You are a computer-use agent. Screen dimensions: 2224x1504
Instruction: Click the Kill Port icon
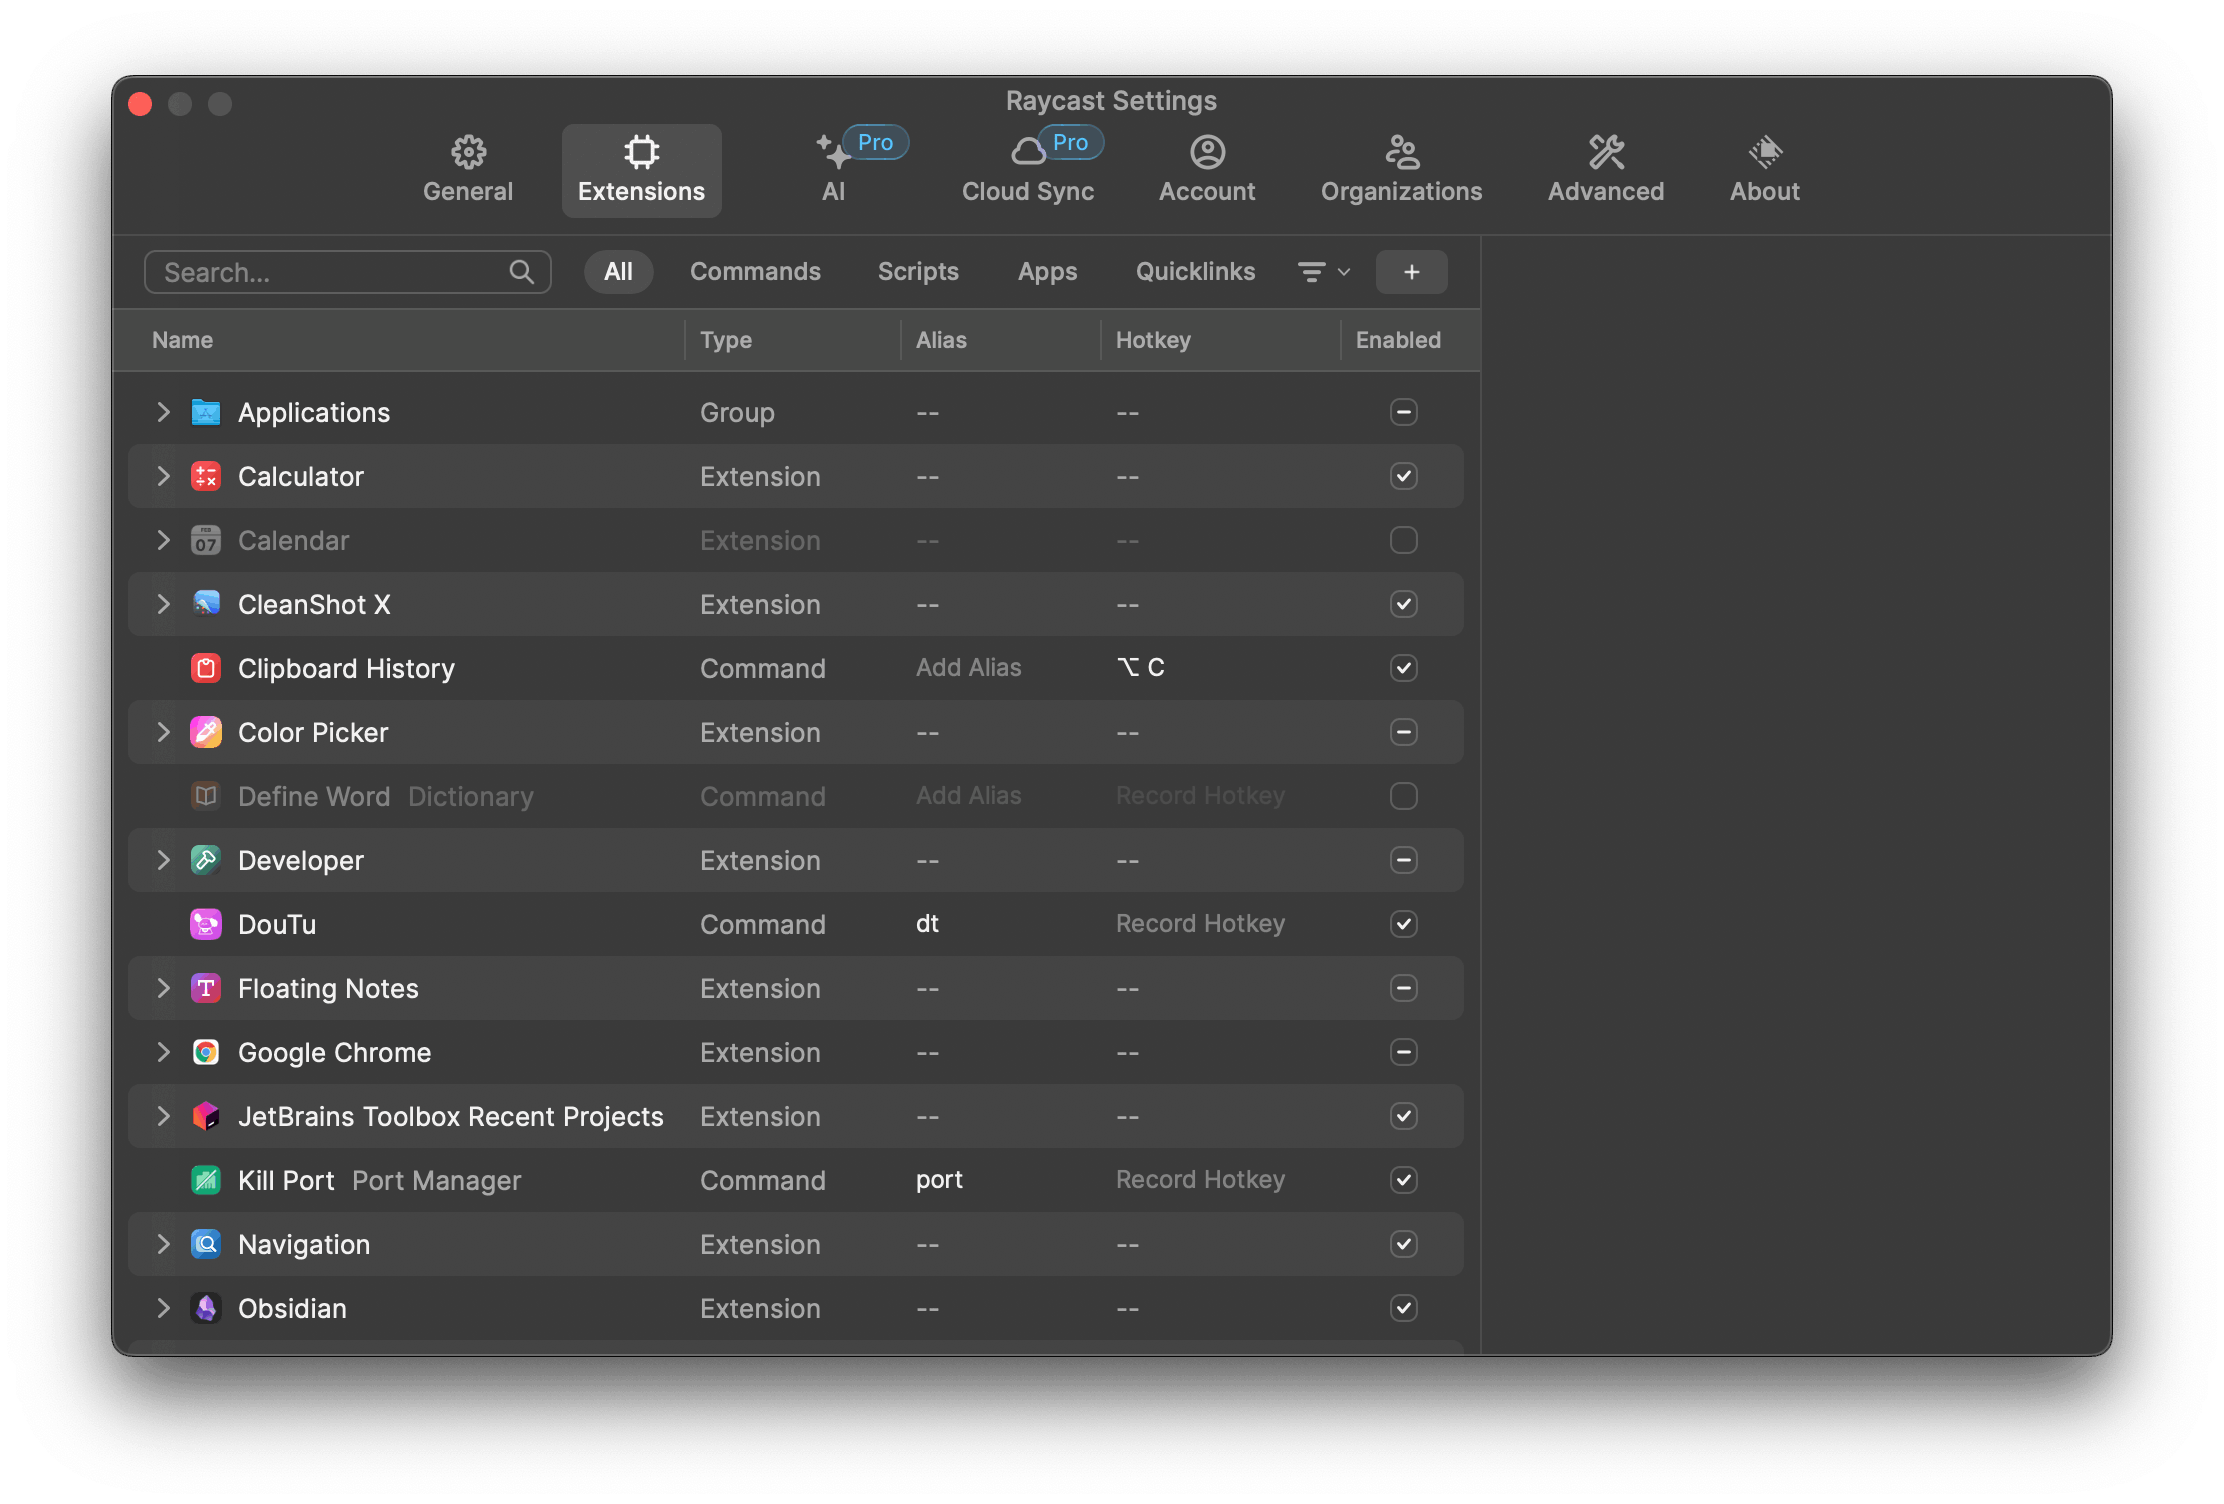click(x=206, y=1180)
